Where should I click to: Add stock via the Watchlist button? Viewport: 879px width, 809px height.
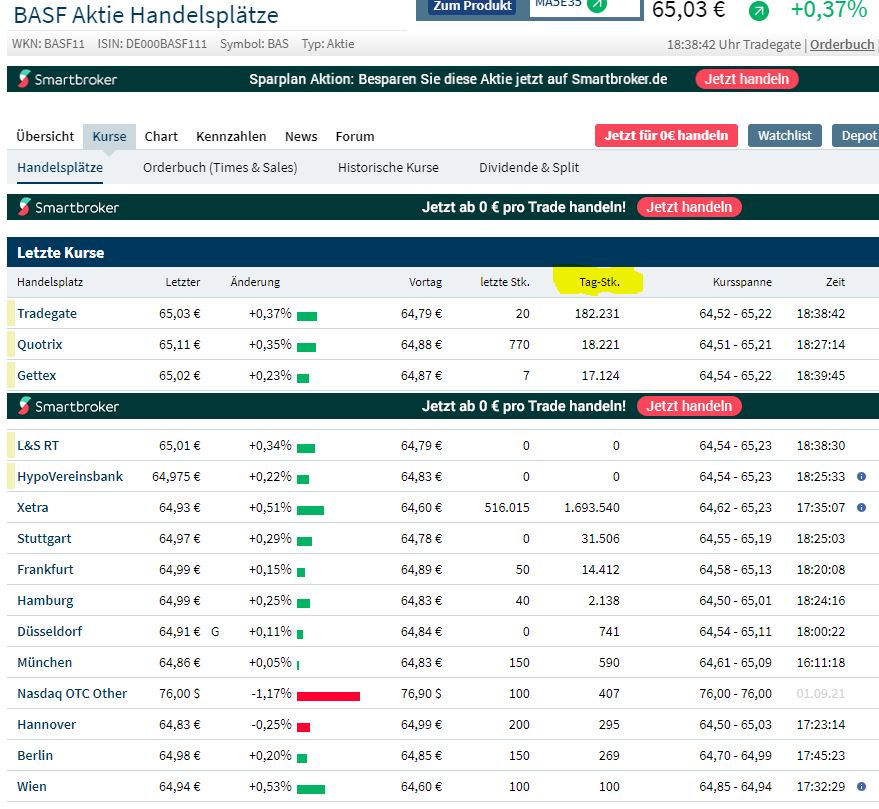[x=784, y=136]
